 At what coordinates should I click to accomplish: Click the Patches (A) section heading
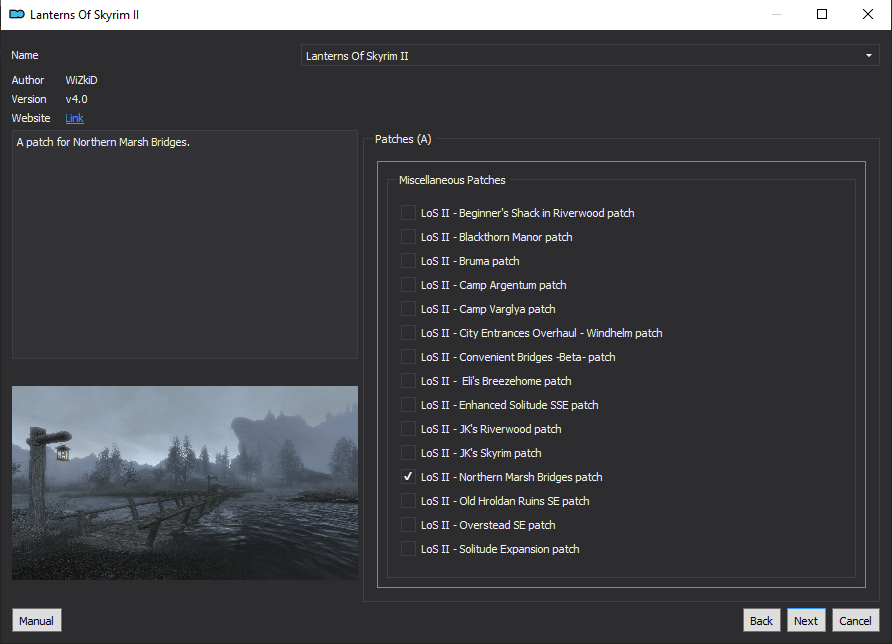coord(403,139)
